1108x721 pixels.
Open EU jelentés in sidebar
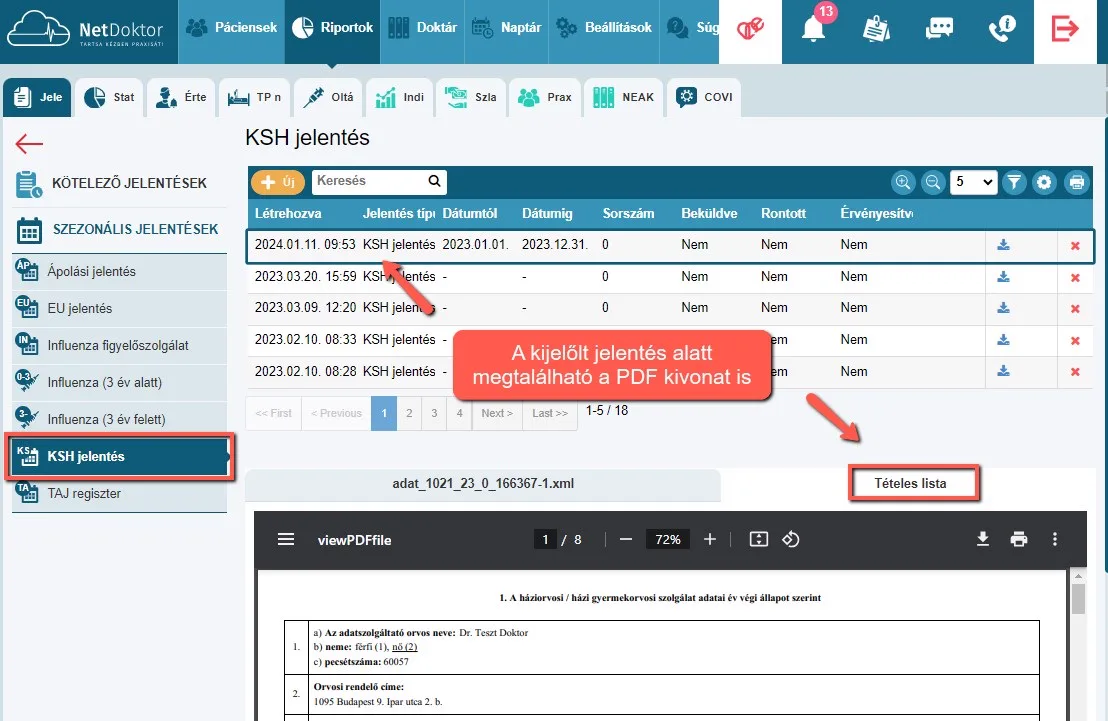[119, 309]
